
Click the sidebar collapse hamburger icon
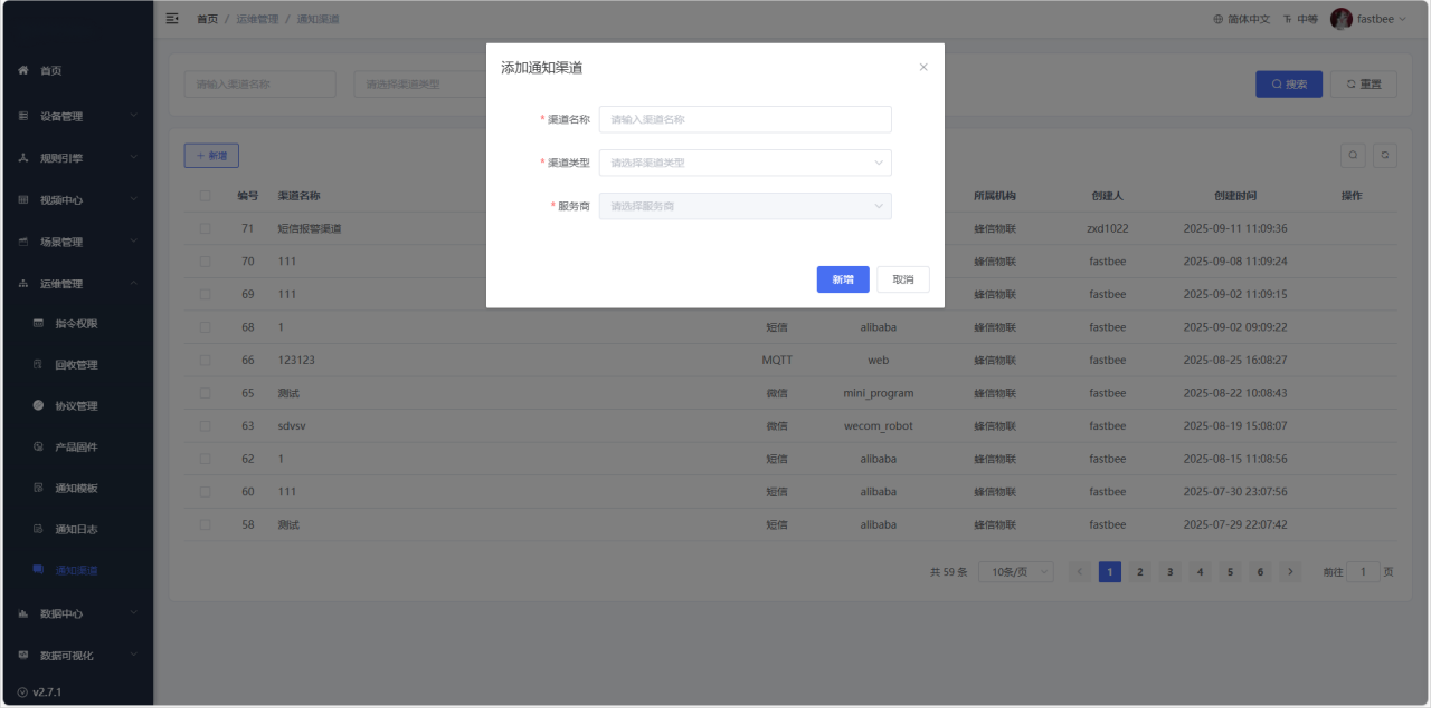(172, 19)
